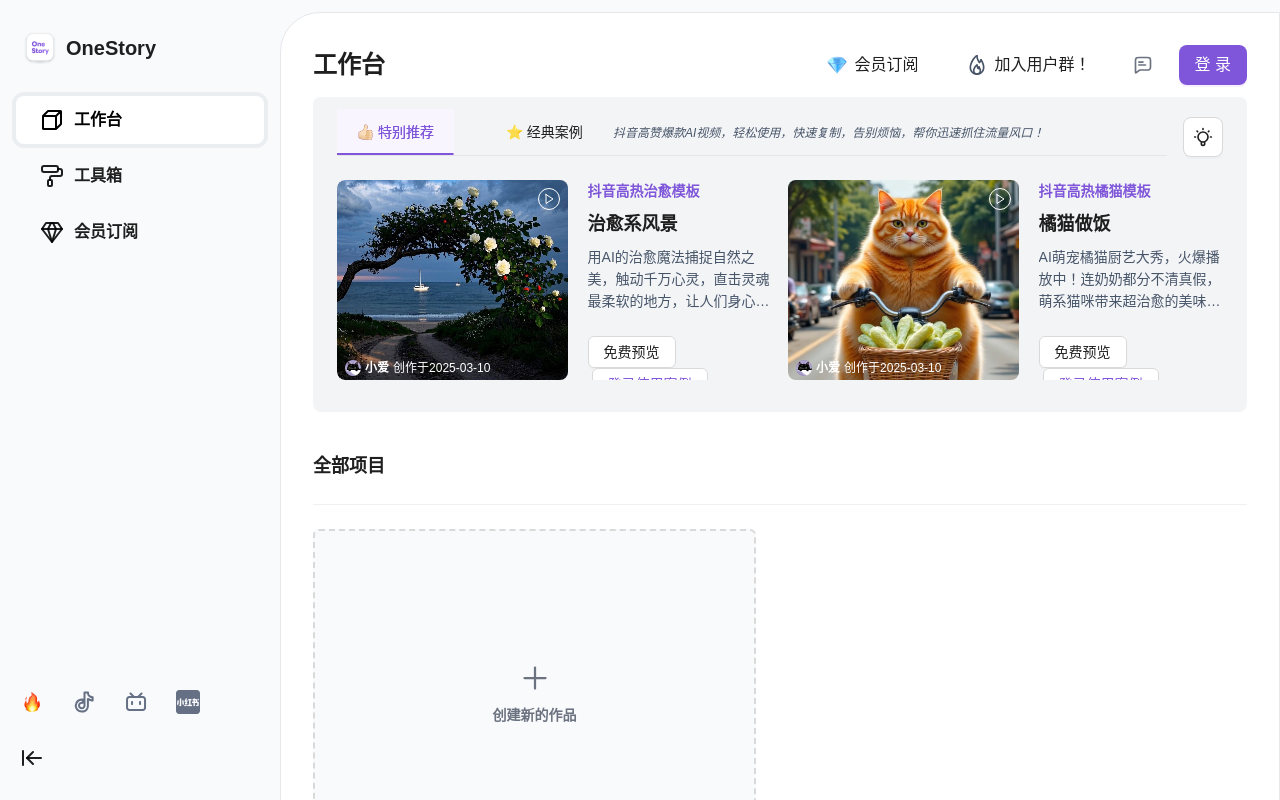This screenshot has height=800, width=1280.
Task: Play the 橘猫做饭 video preview
Action: pos(1000,199)
